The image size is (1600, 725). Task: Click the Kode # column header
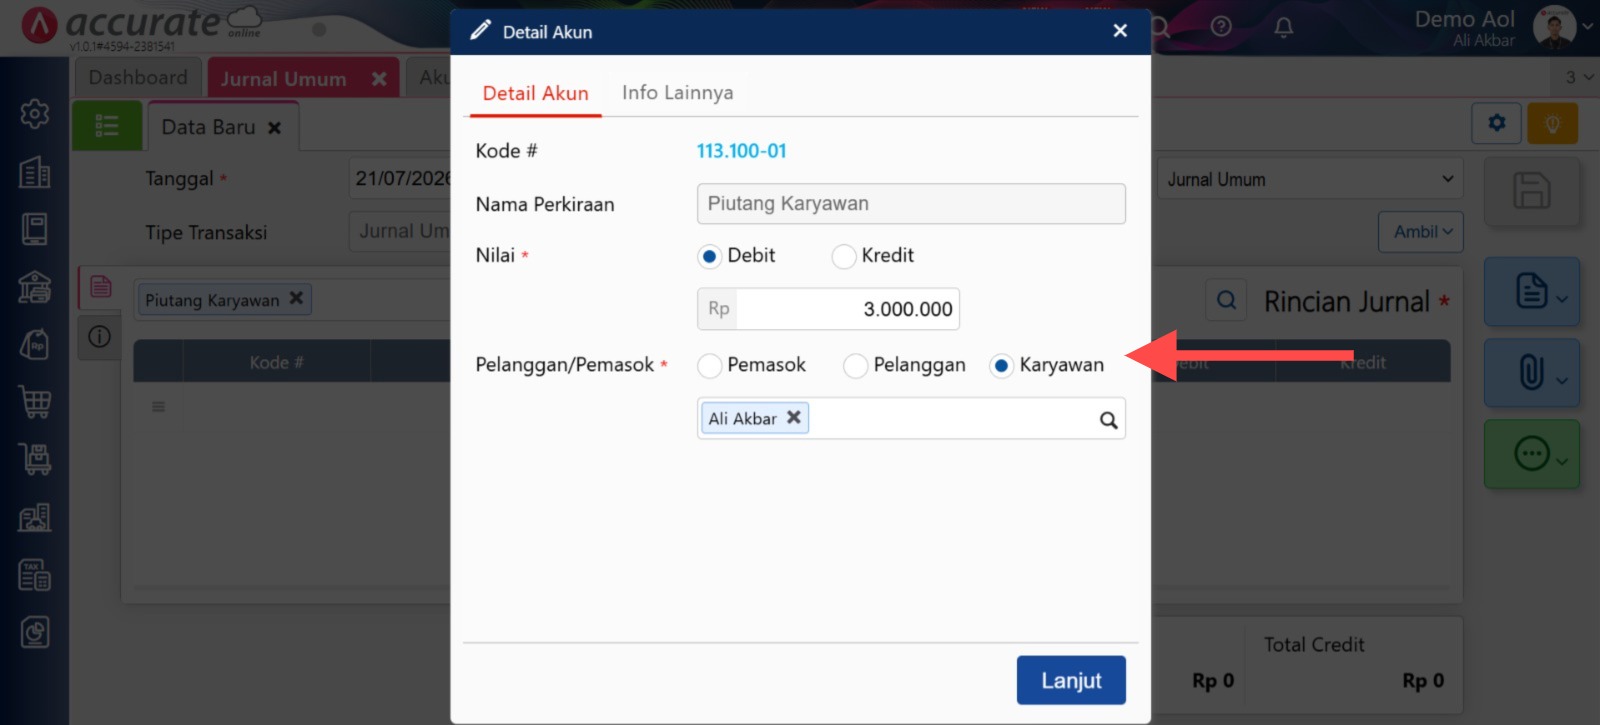[x=276, y=362]
